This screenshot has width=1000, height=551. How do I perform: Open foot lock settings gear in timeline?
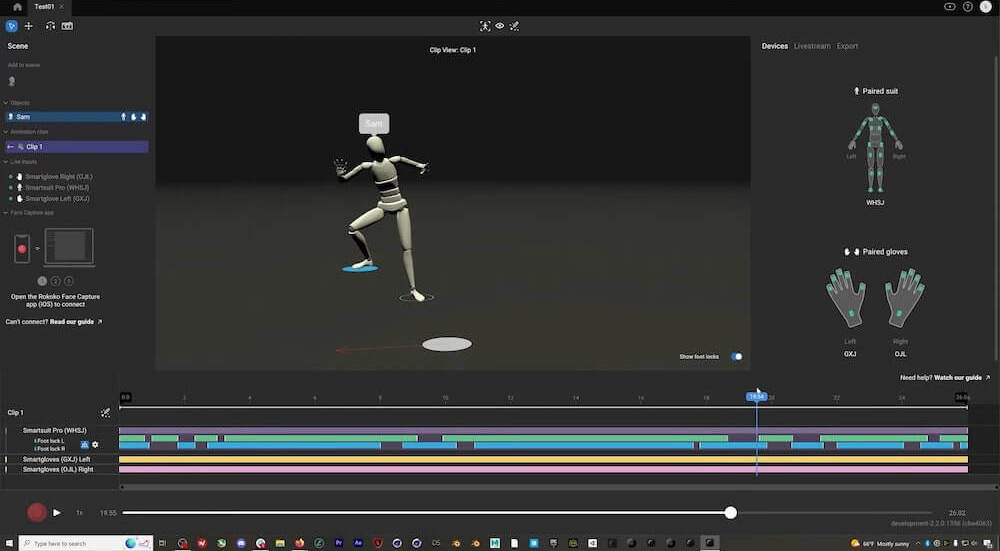pyautogui.click(x=96, y=444)
